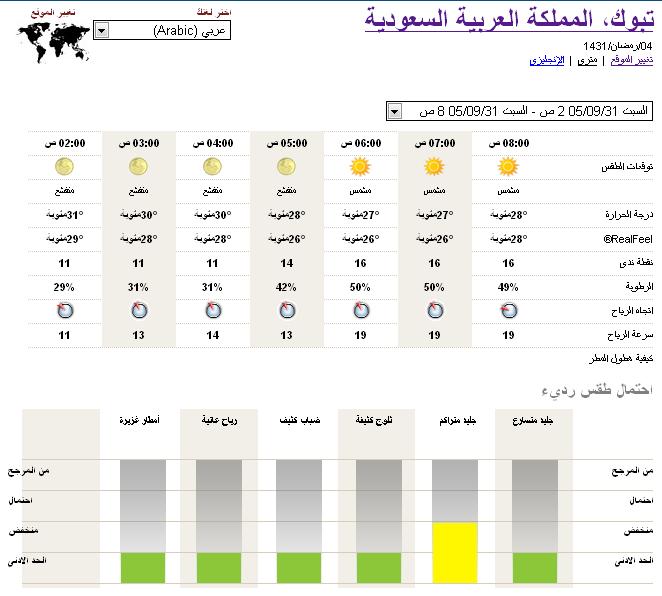
Task: Click the green bar for جليد متسارع
Action: (535, 568)
